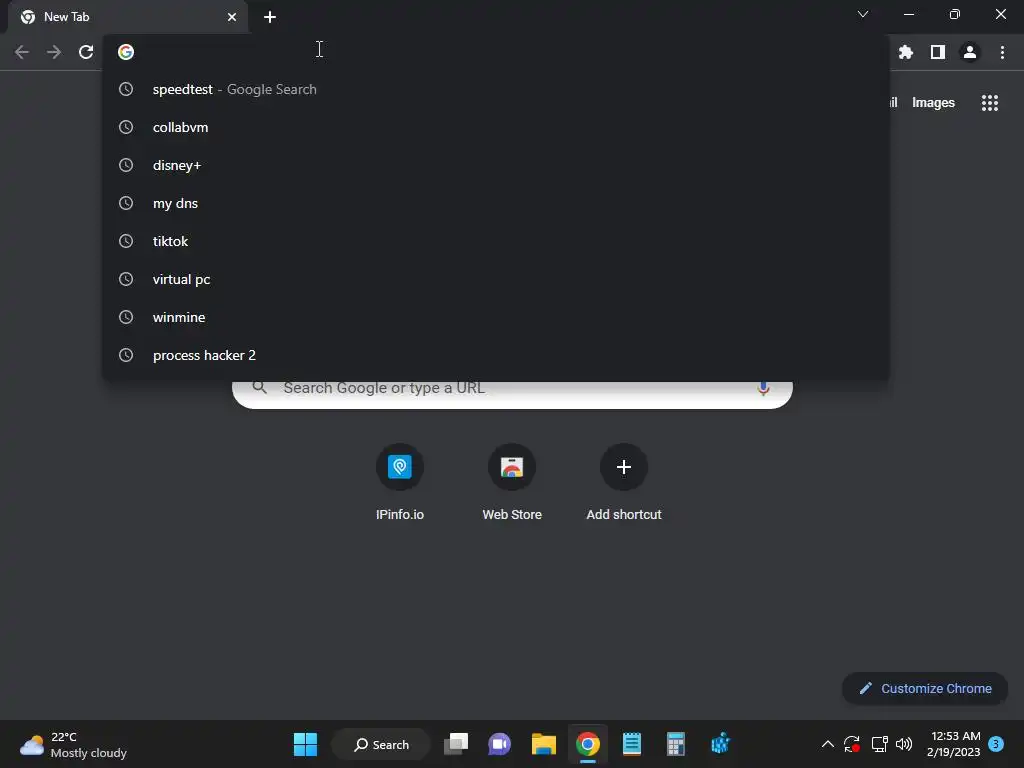The height and width of the screenshot is (768, 1024).
Task: Open a new tab with the plus button
Action: [270, 17]
